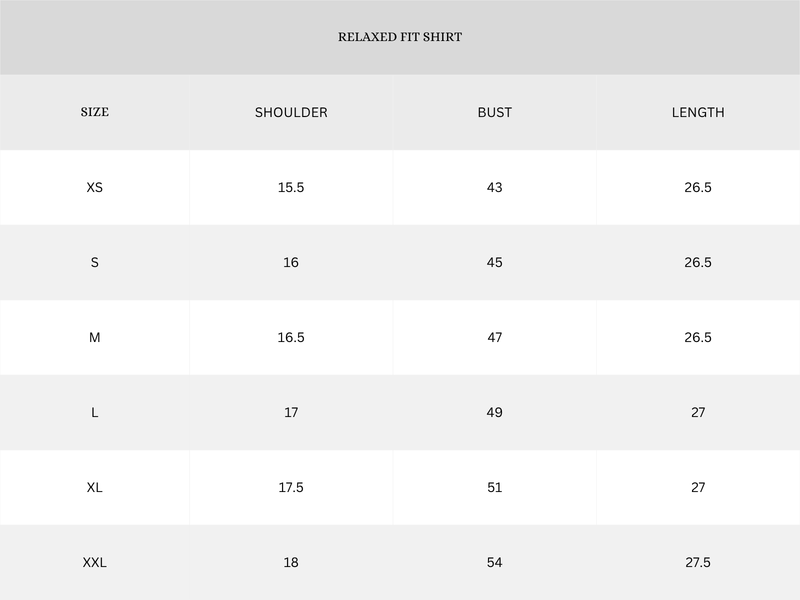Click the RELAXED FIT SHIRT title
800x600 pixels.
(400, 37)
